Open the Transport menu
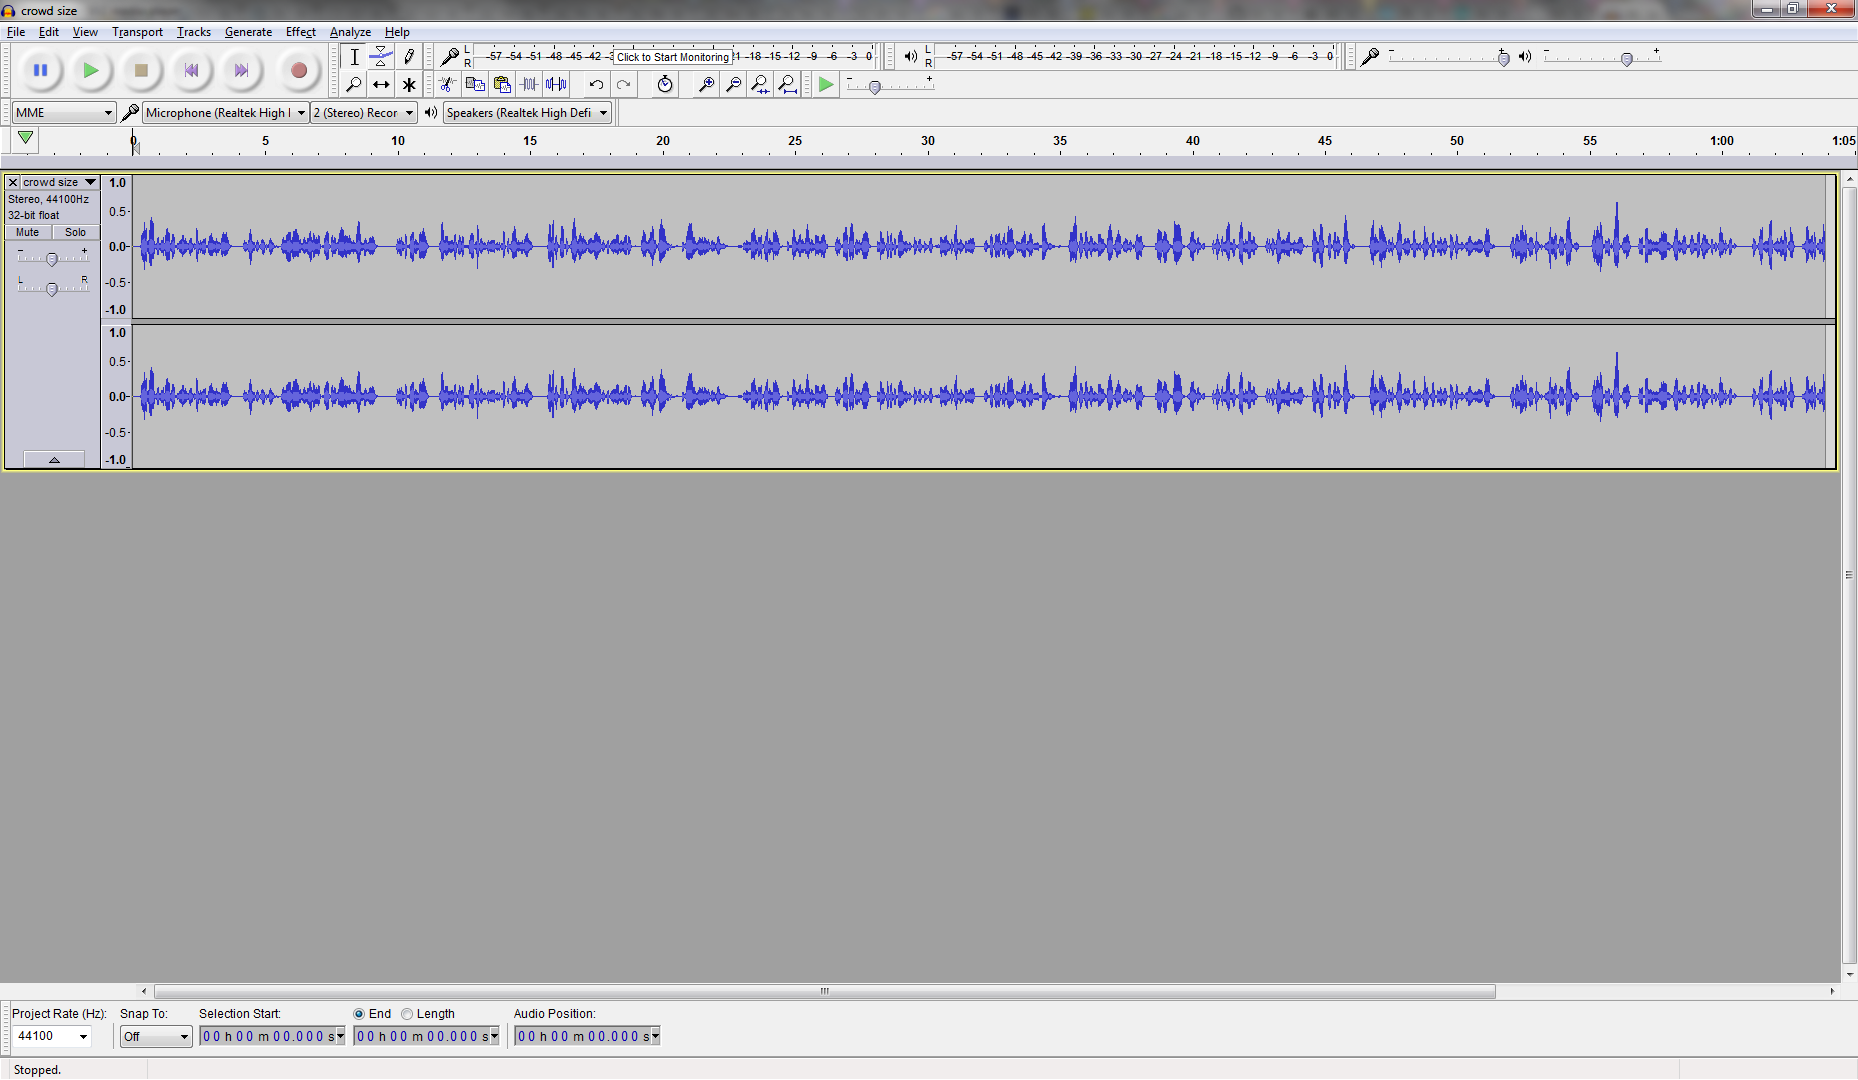This screenshot has height=1080, width=1858. (x=137, y=31)
